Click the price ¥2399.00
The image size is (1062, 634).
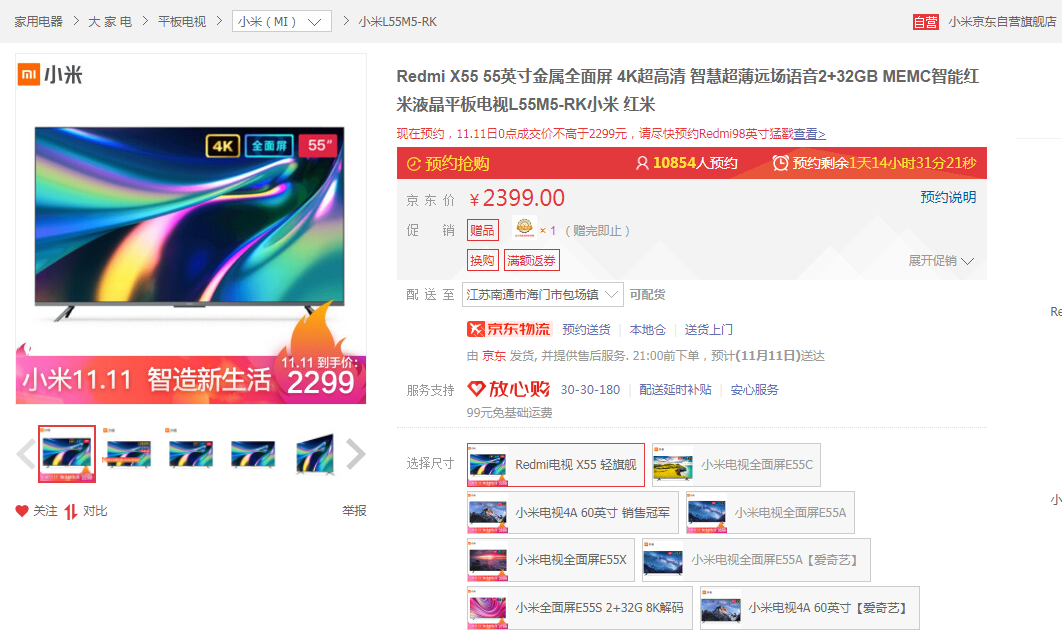517,198
